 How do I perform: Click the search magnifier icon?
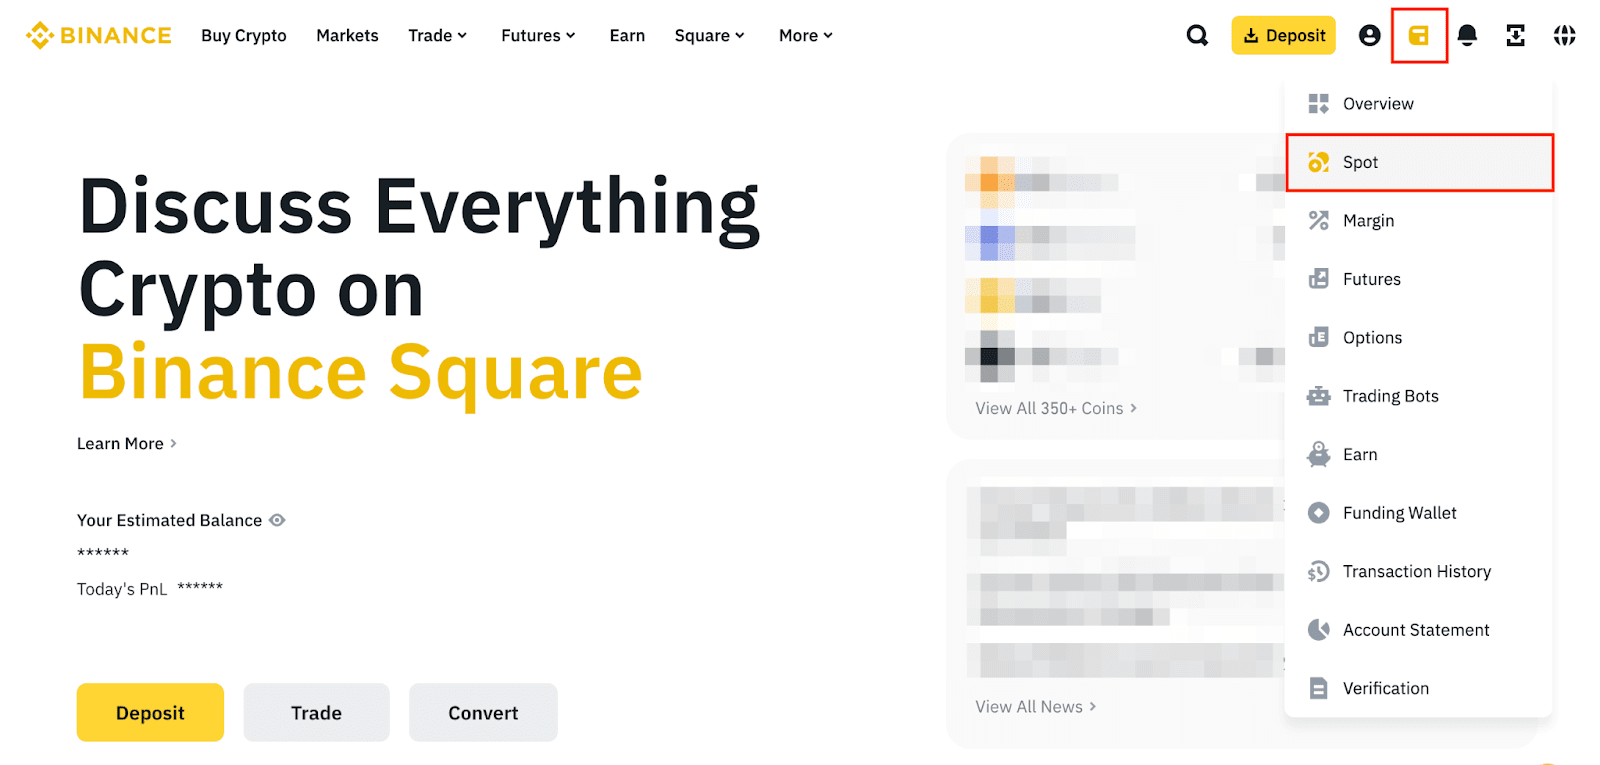1196,36
